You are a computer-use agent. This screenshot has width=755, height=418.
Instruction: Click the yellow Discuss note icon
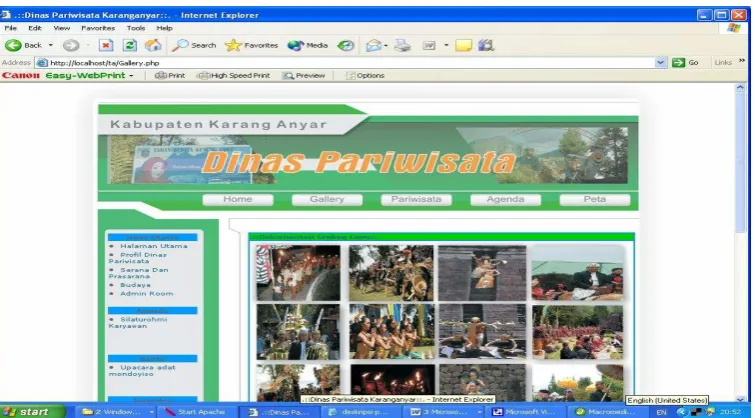tap(463, 45)
